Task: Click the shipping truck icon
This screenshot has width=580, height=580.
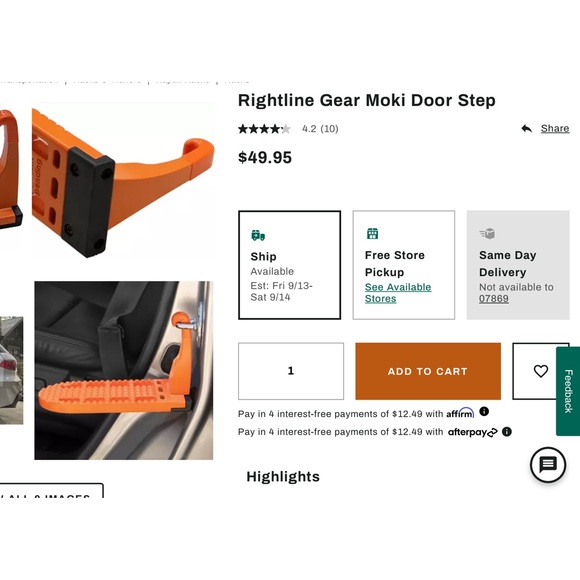Action: tap(258, 235)
